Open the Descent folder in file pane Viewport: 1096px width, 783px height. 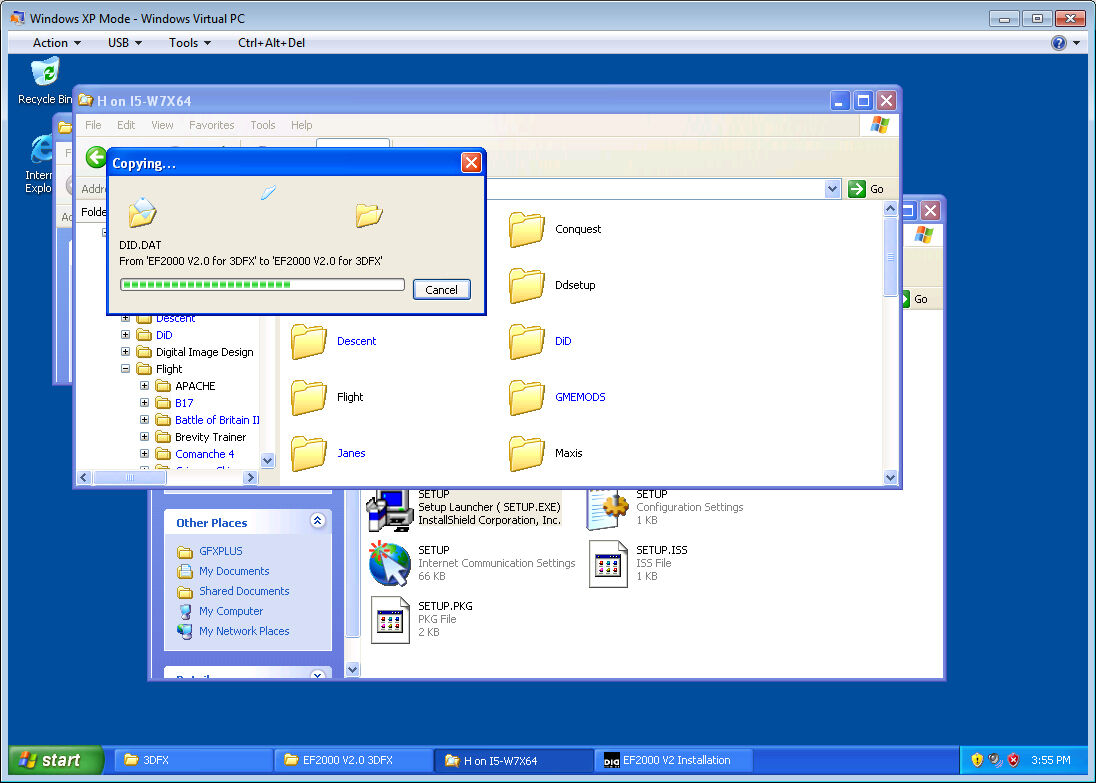coord(333,341)
